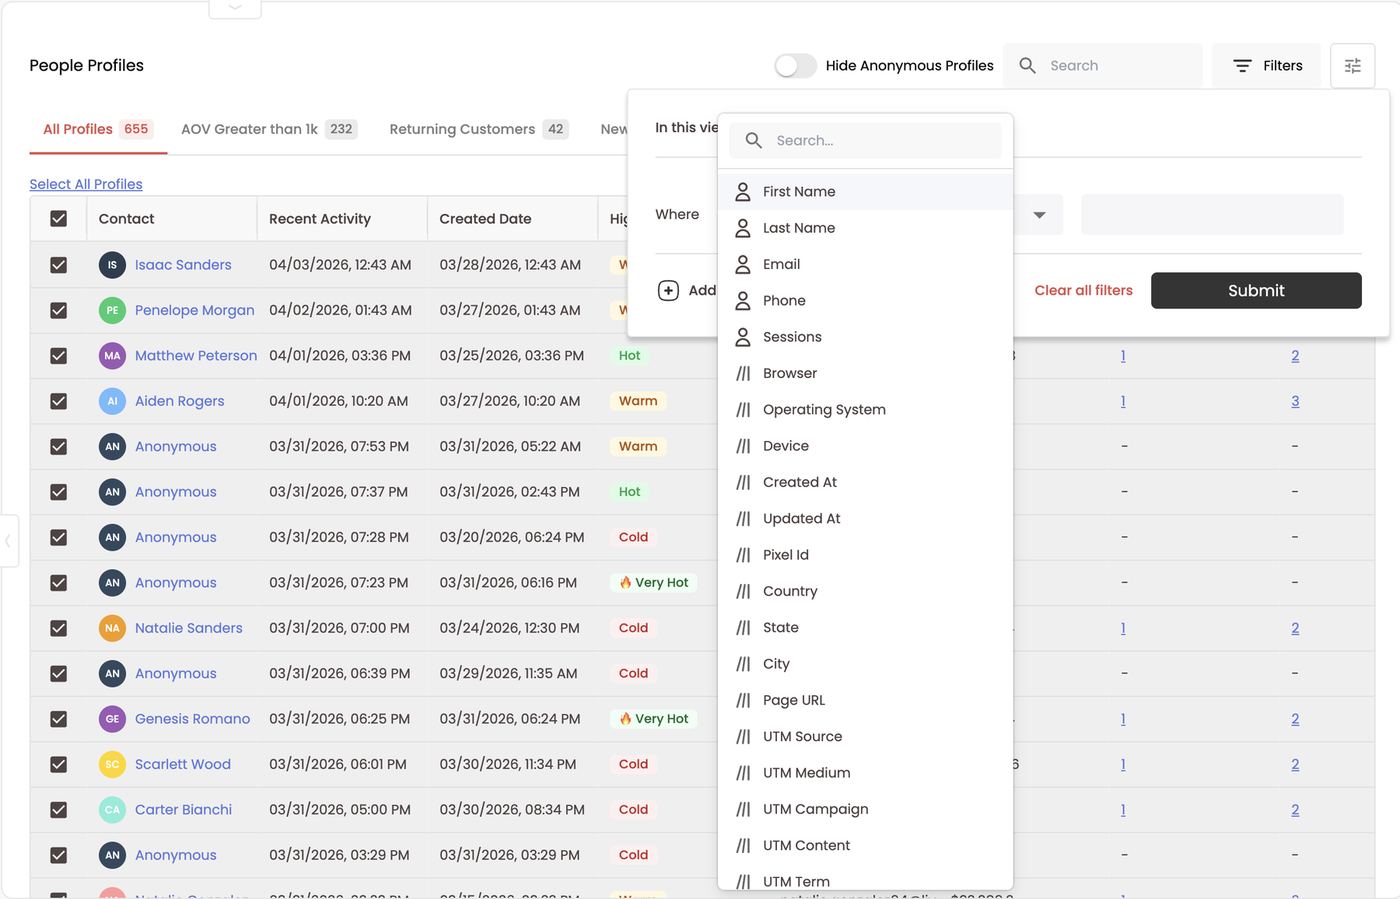Click the bars icon beside Browser
Viewport: 1400px width, 899px height.
click(743, 373)
